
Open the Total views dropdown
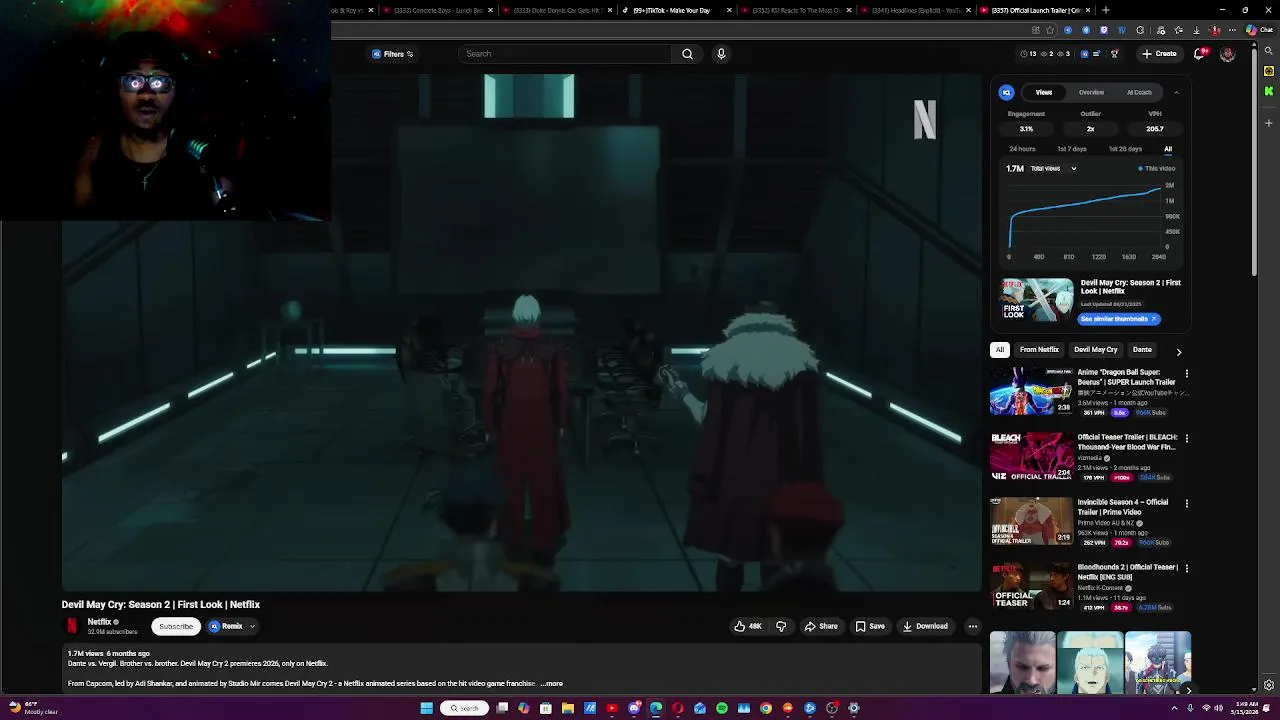tap(1053, 169)
